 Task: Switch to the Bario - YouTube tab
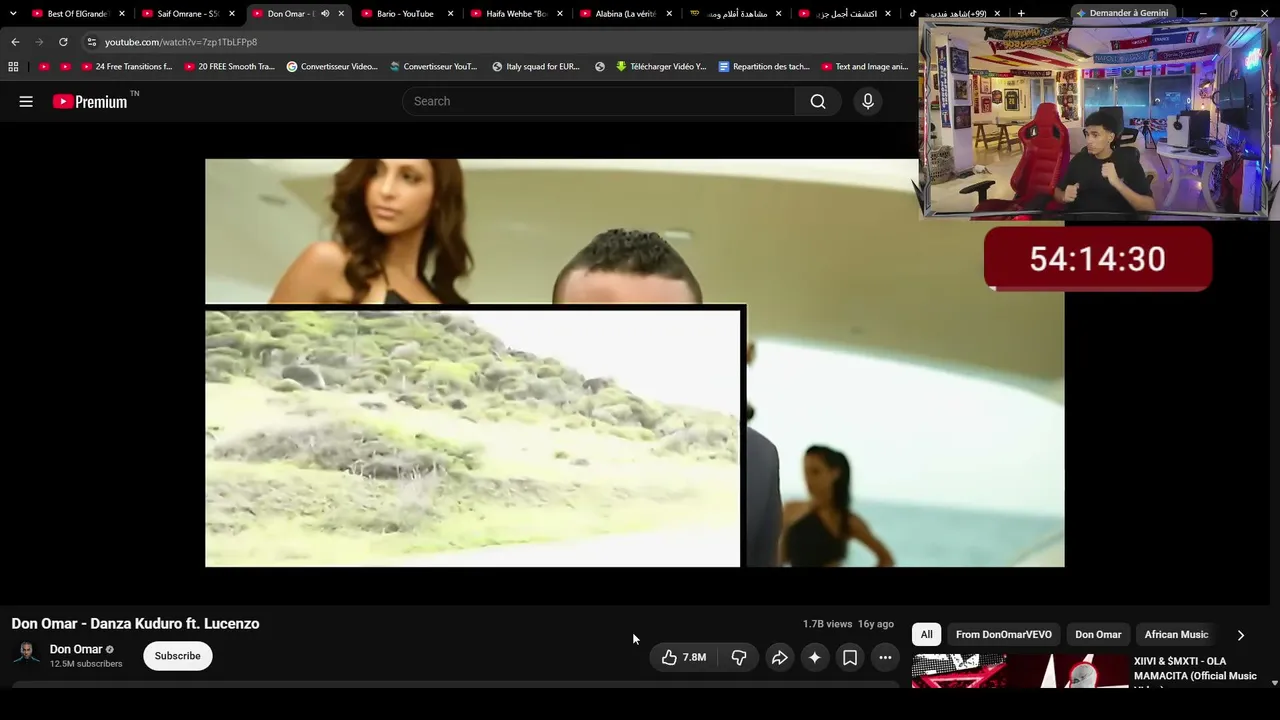[x=407, y=14]
